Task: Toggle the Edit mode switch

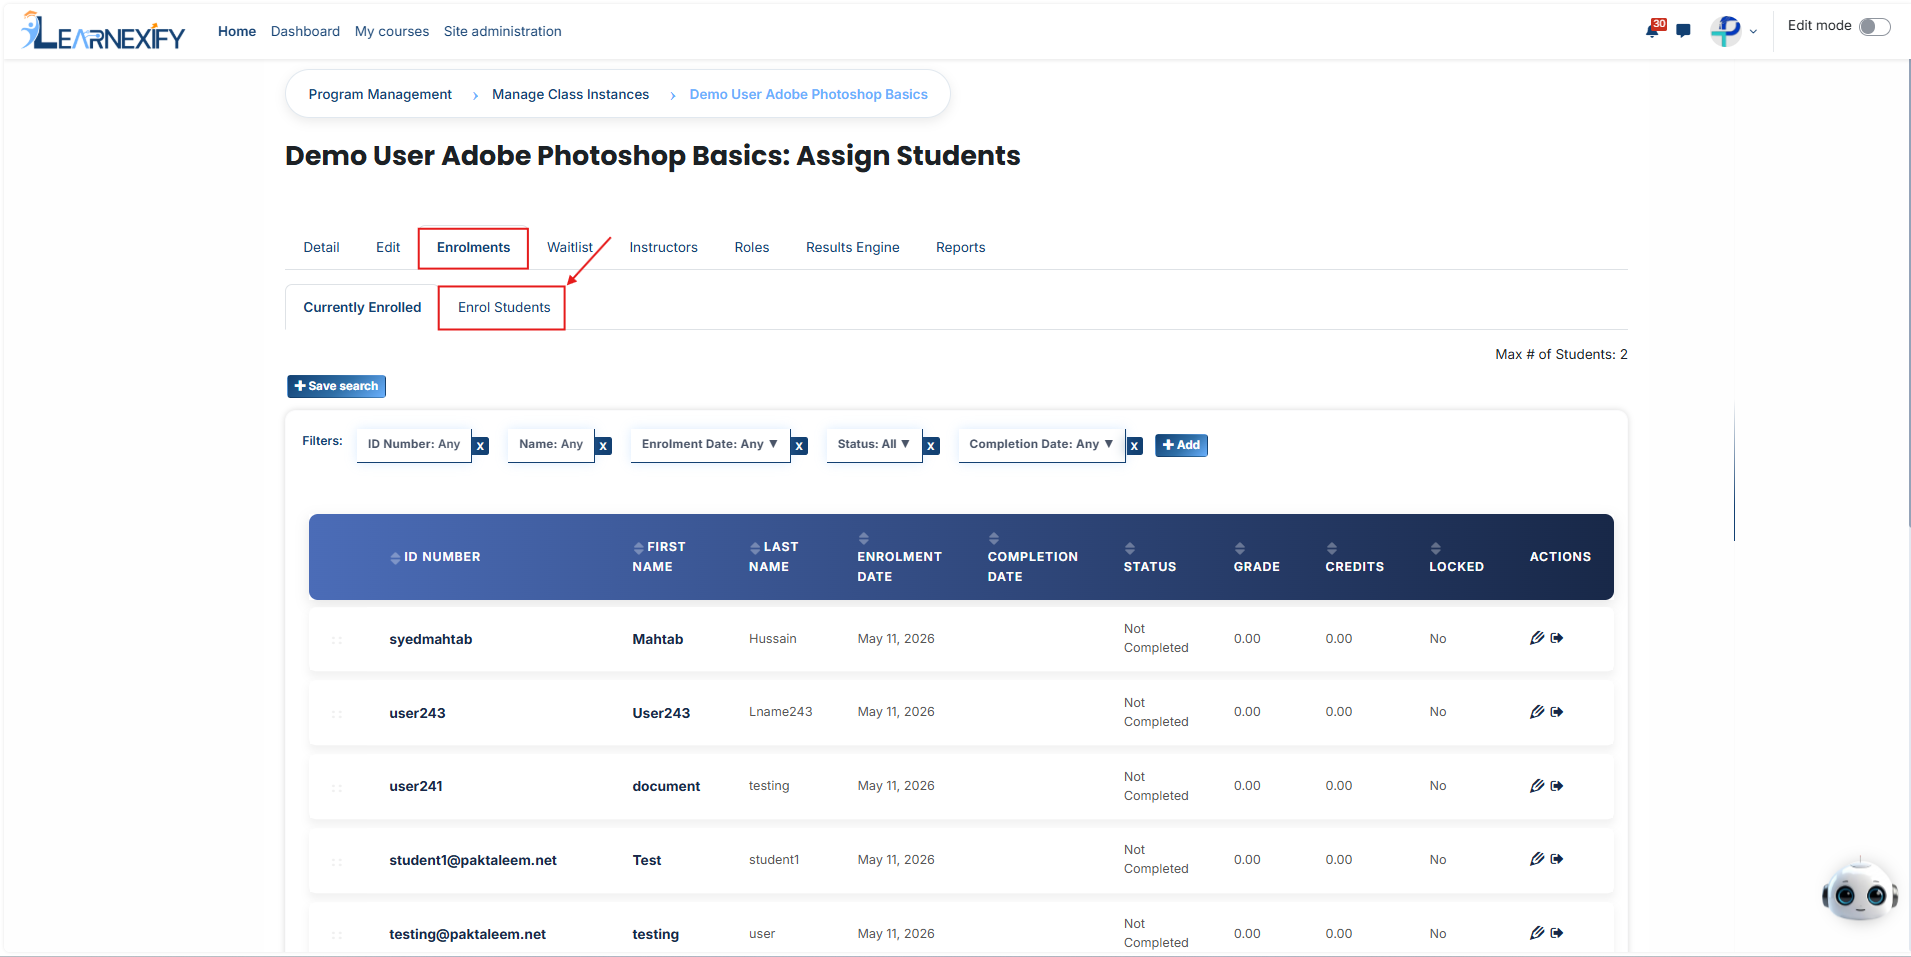Action: point(1875,27)
